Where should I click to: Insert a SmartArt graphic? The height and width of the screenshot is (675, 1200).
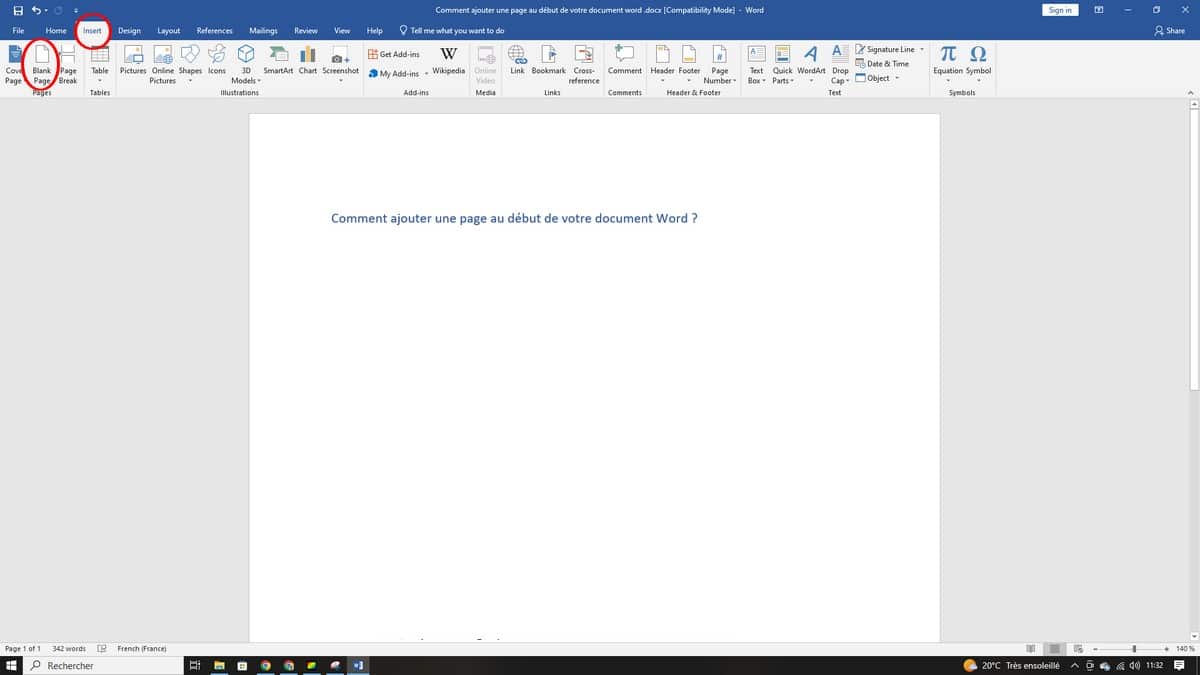pos(278,60)
